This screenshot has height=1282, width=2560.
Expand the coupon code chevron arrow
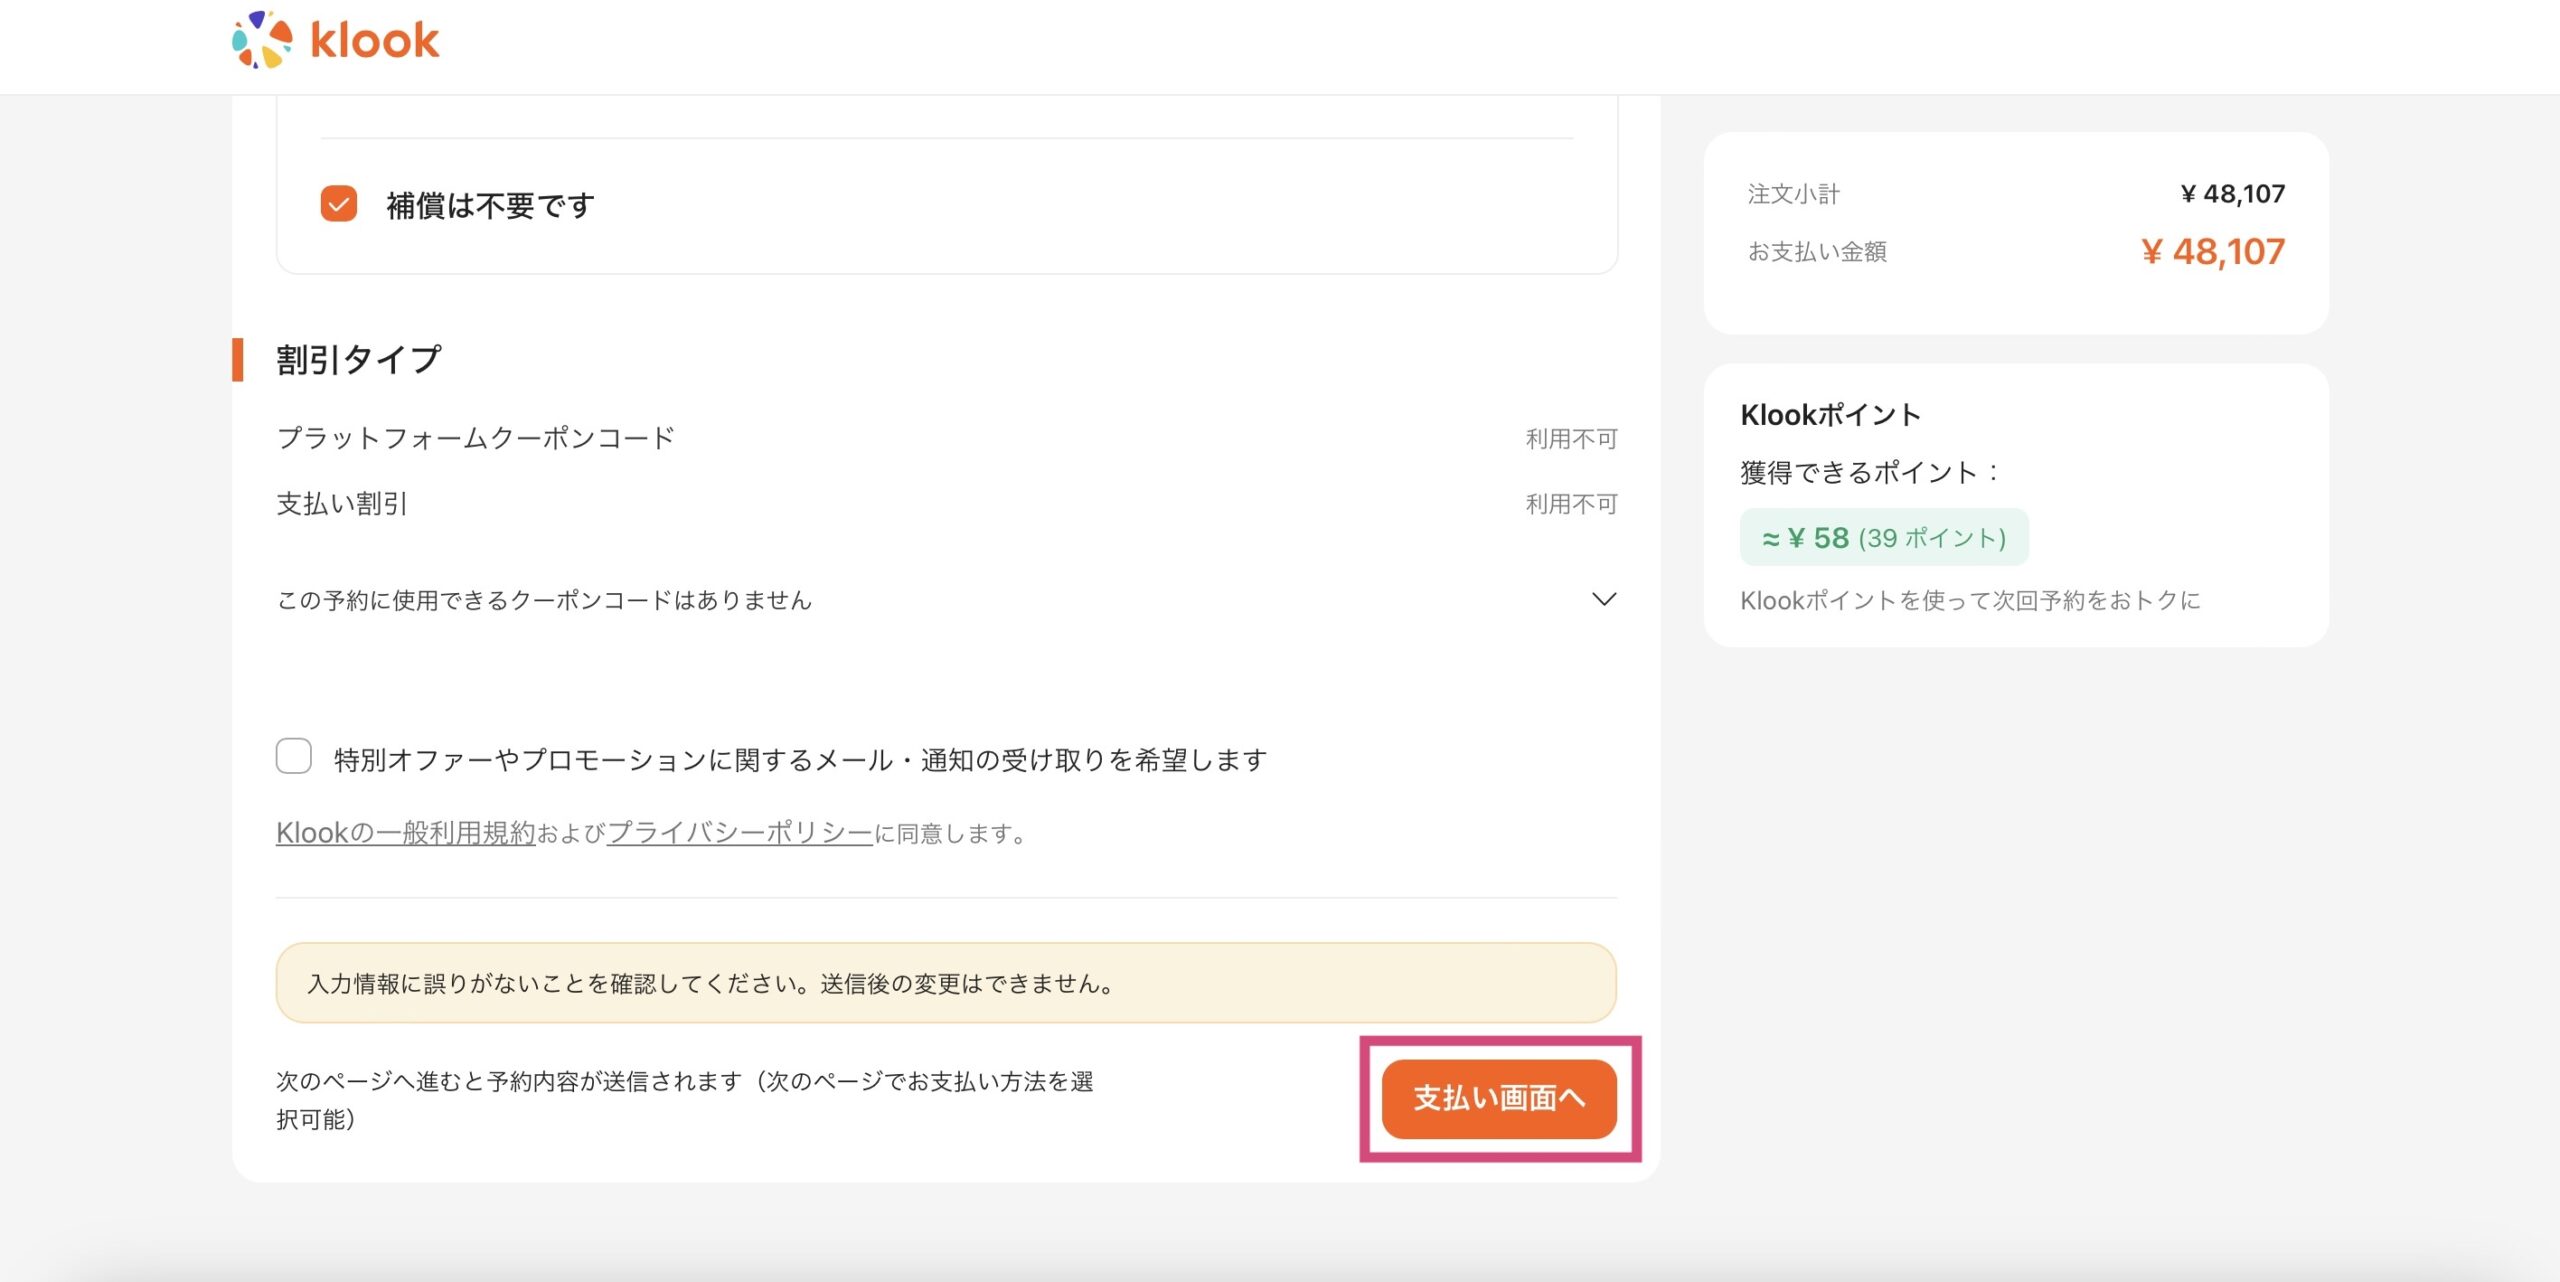1603,599
